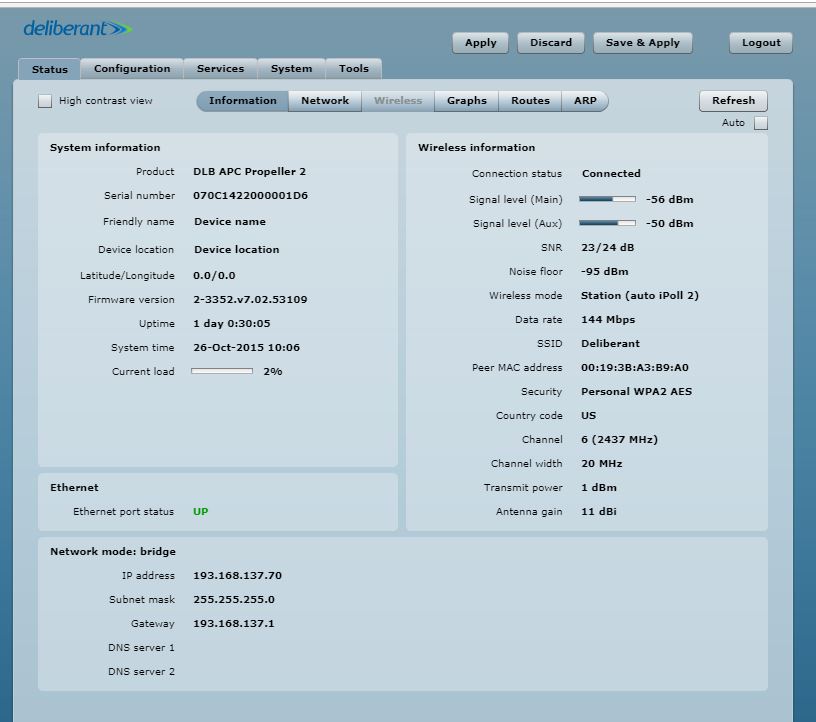Open the Services tab

220,69
